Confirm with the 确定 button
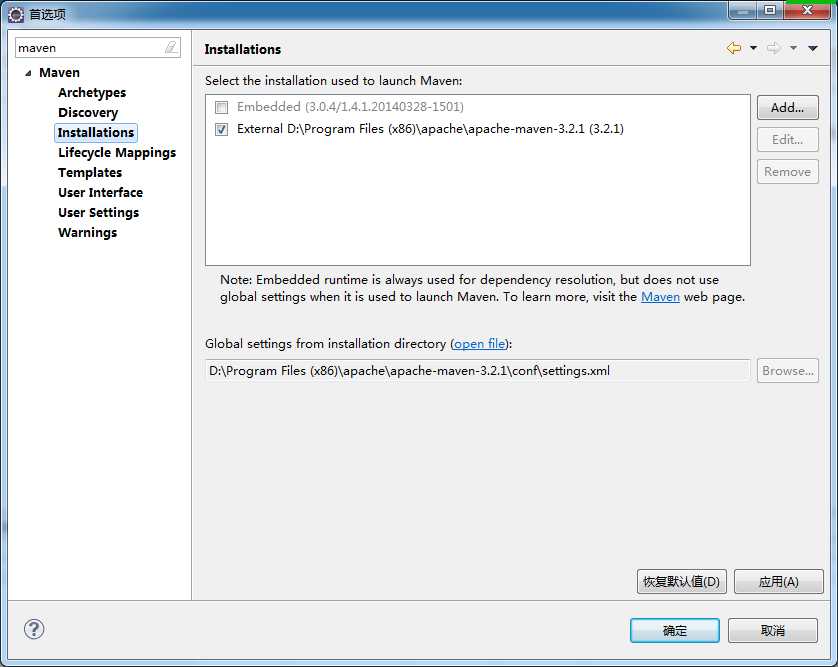The image size is (838, 667). click(674, 631)
